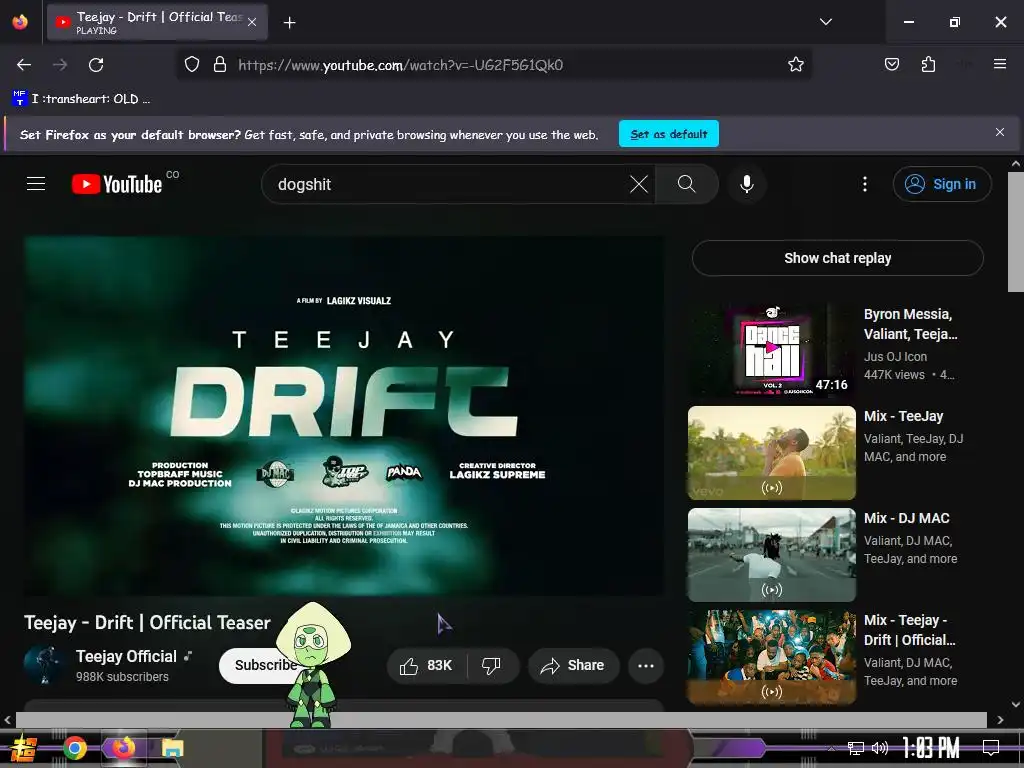The image size is (1024, 768).
Task: Close the Teejay - Drift tab
Action: click(x=252, y=23)
